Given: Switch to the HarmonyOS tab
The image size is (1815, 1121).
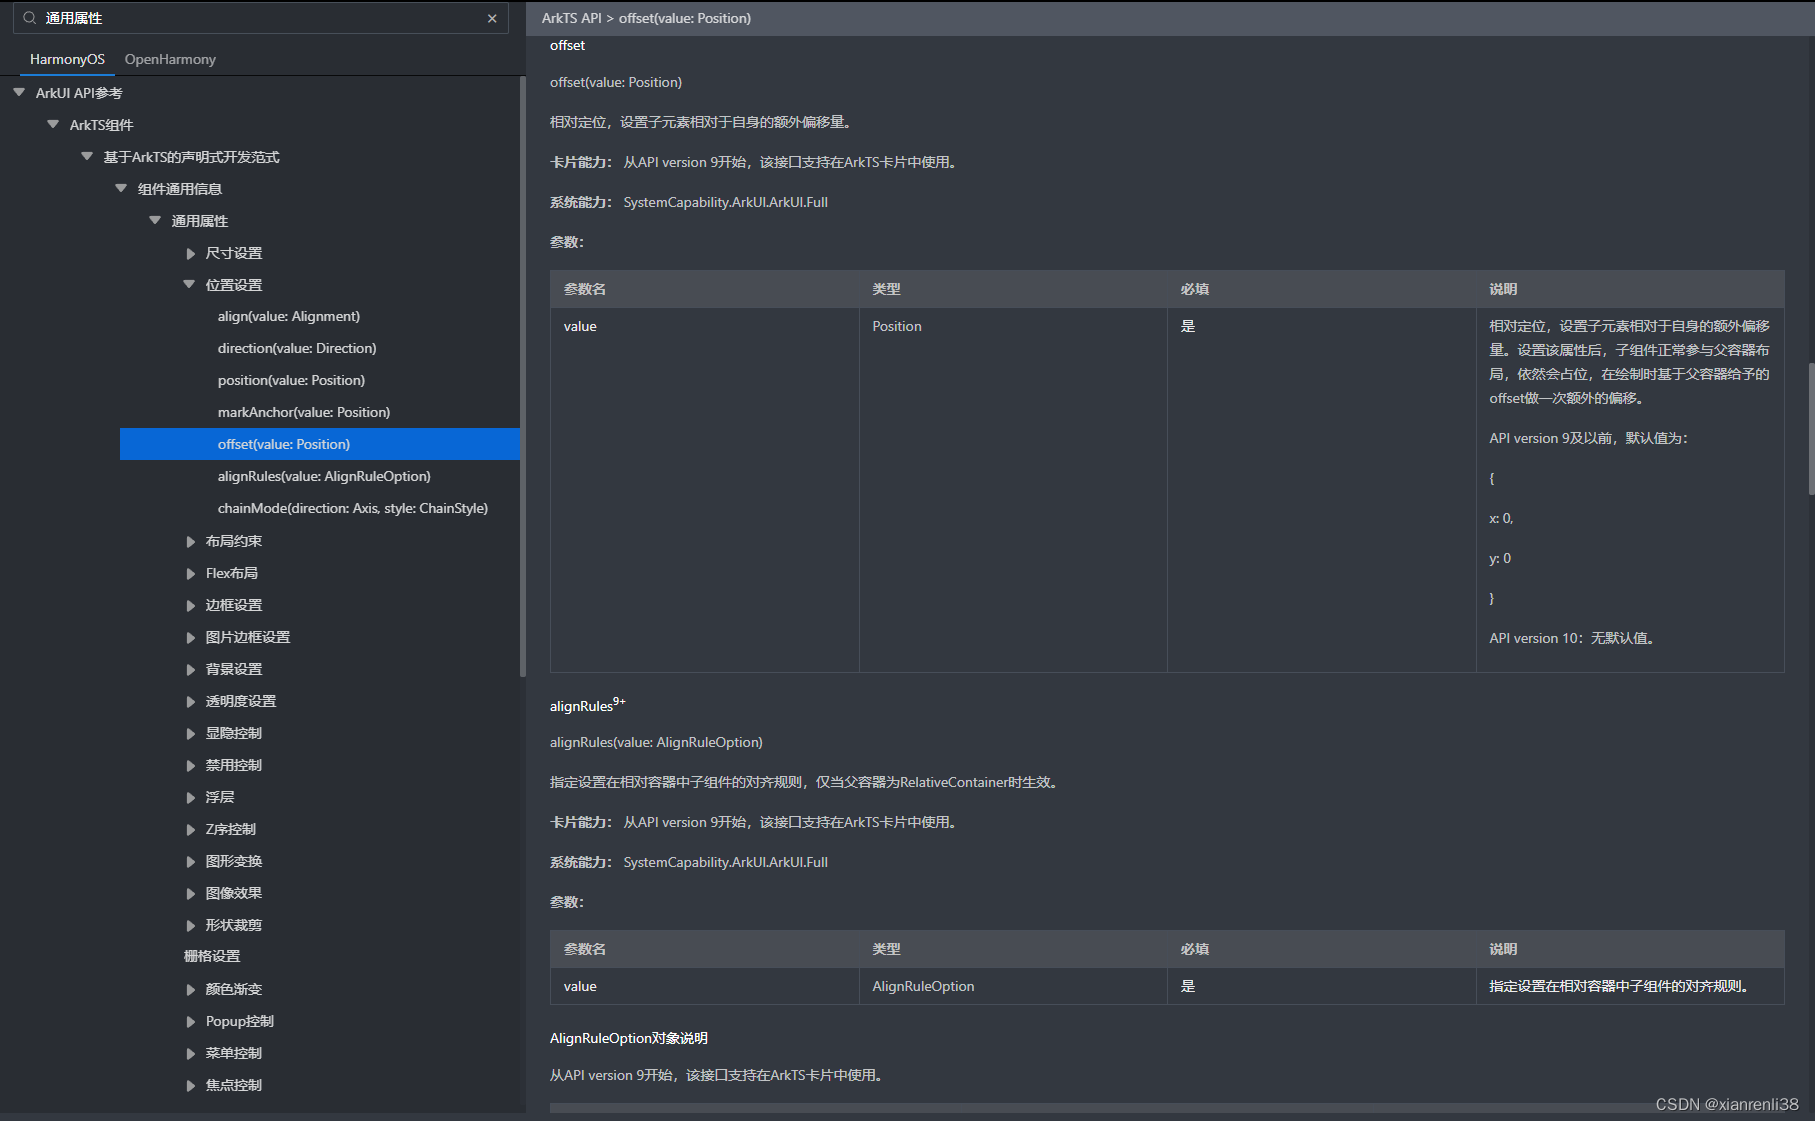Looking at the screenshot, I should 67,59.
